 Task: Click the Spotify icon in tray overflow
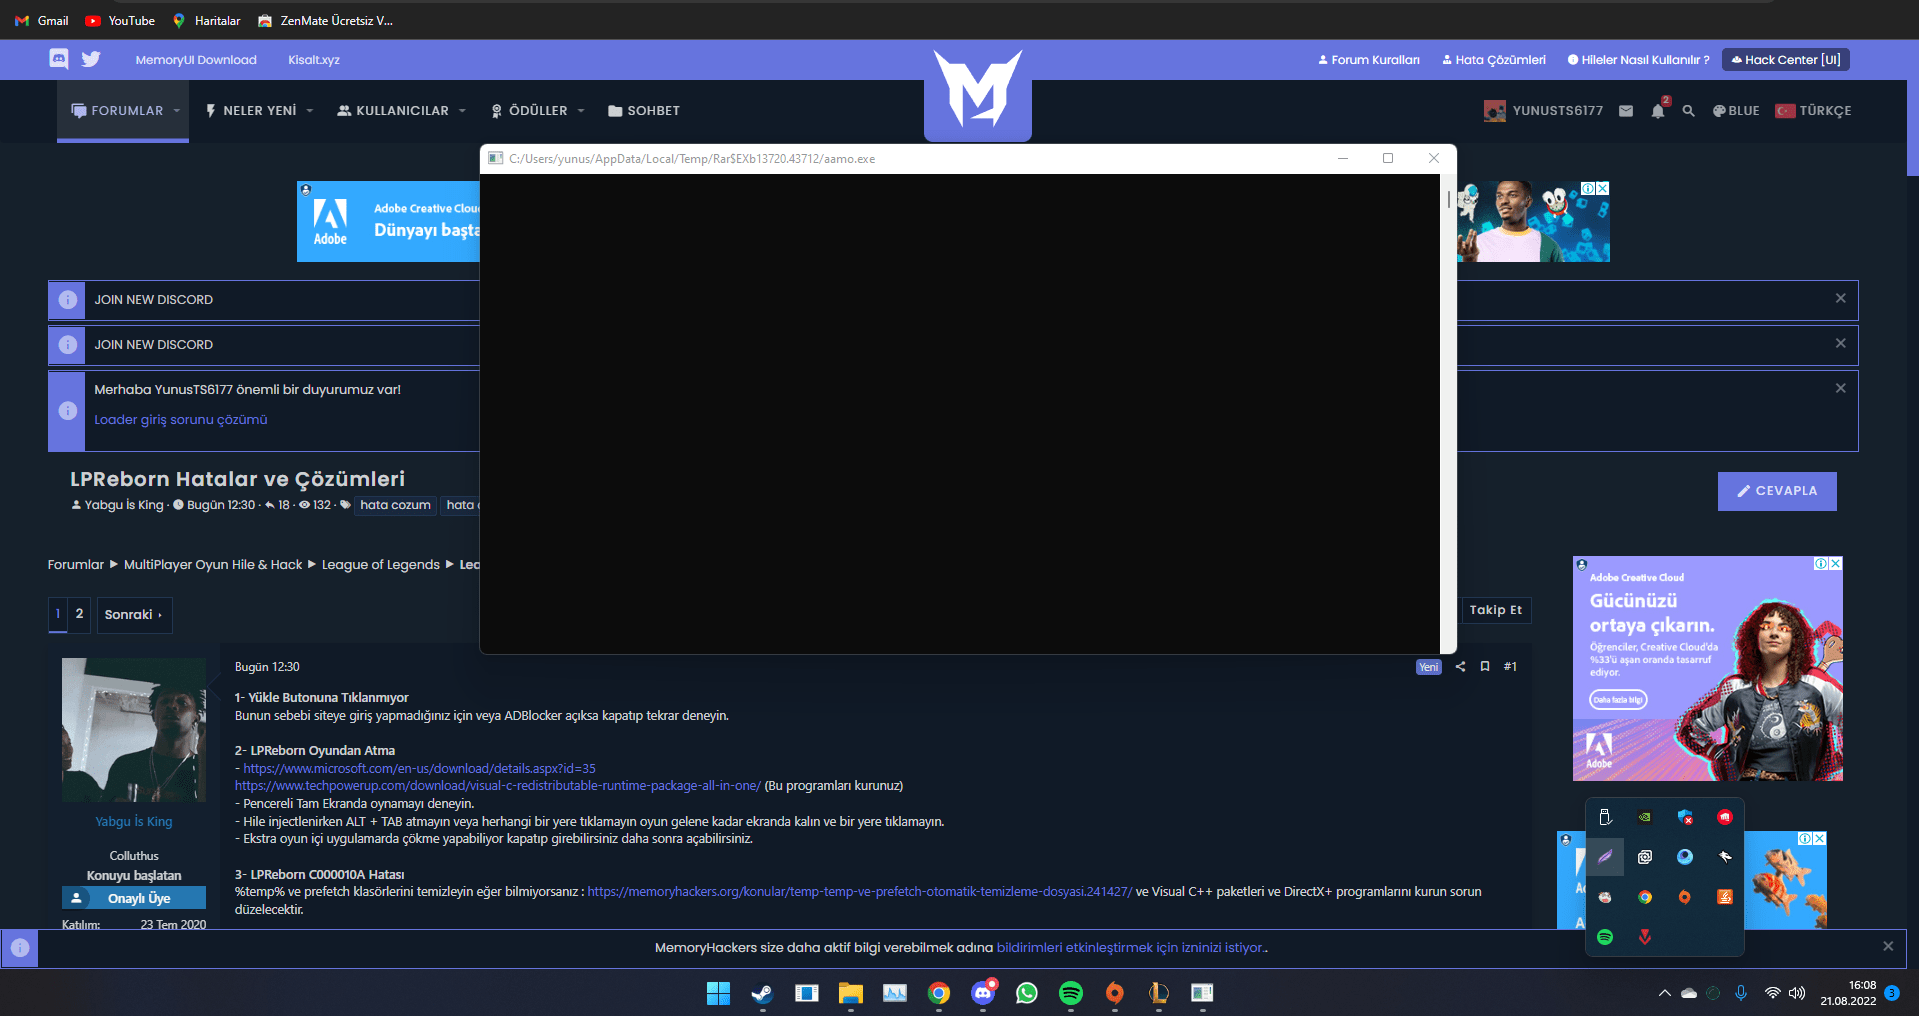click(x=1605, y=937)
